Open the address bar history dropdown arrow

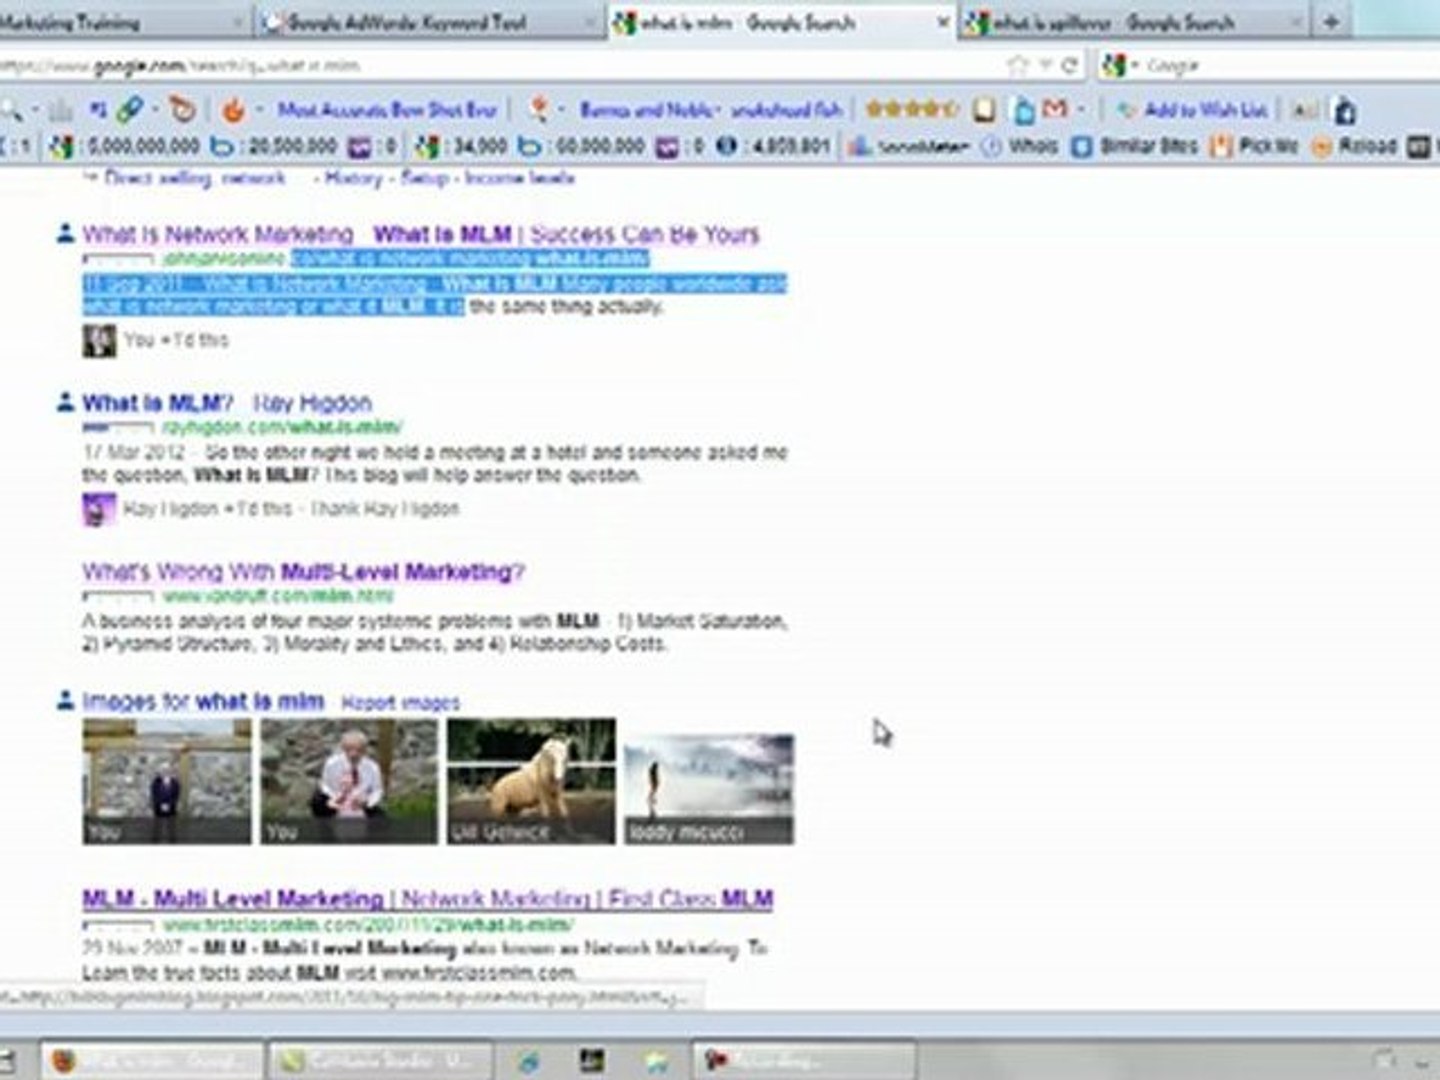click(x=1044, y=66)
